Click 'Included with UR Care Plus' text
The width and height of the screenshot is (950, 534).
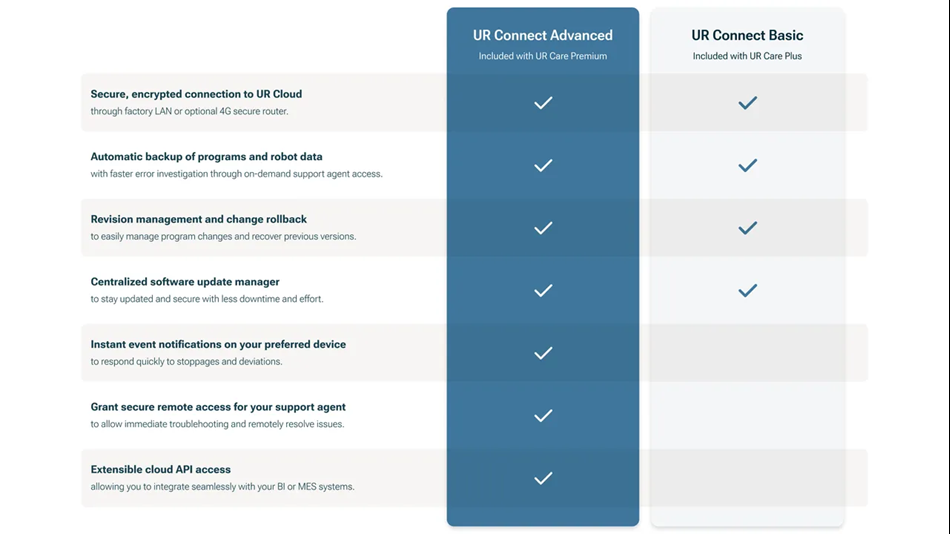pyautogui.click(x=747, y=56)
